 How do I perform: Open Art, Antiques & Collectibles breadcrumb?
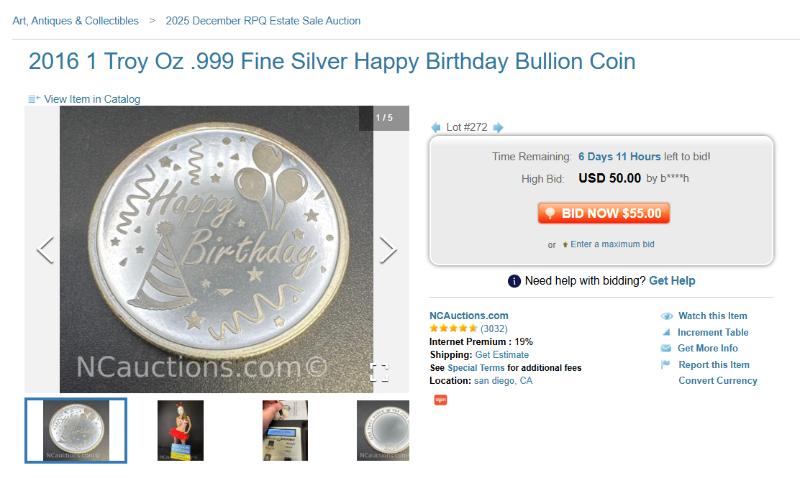pyautogui.click(x=76, y=20)
